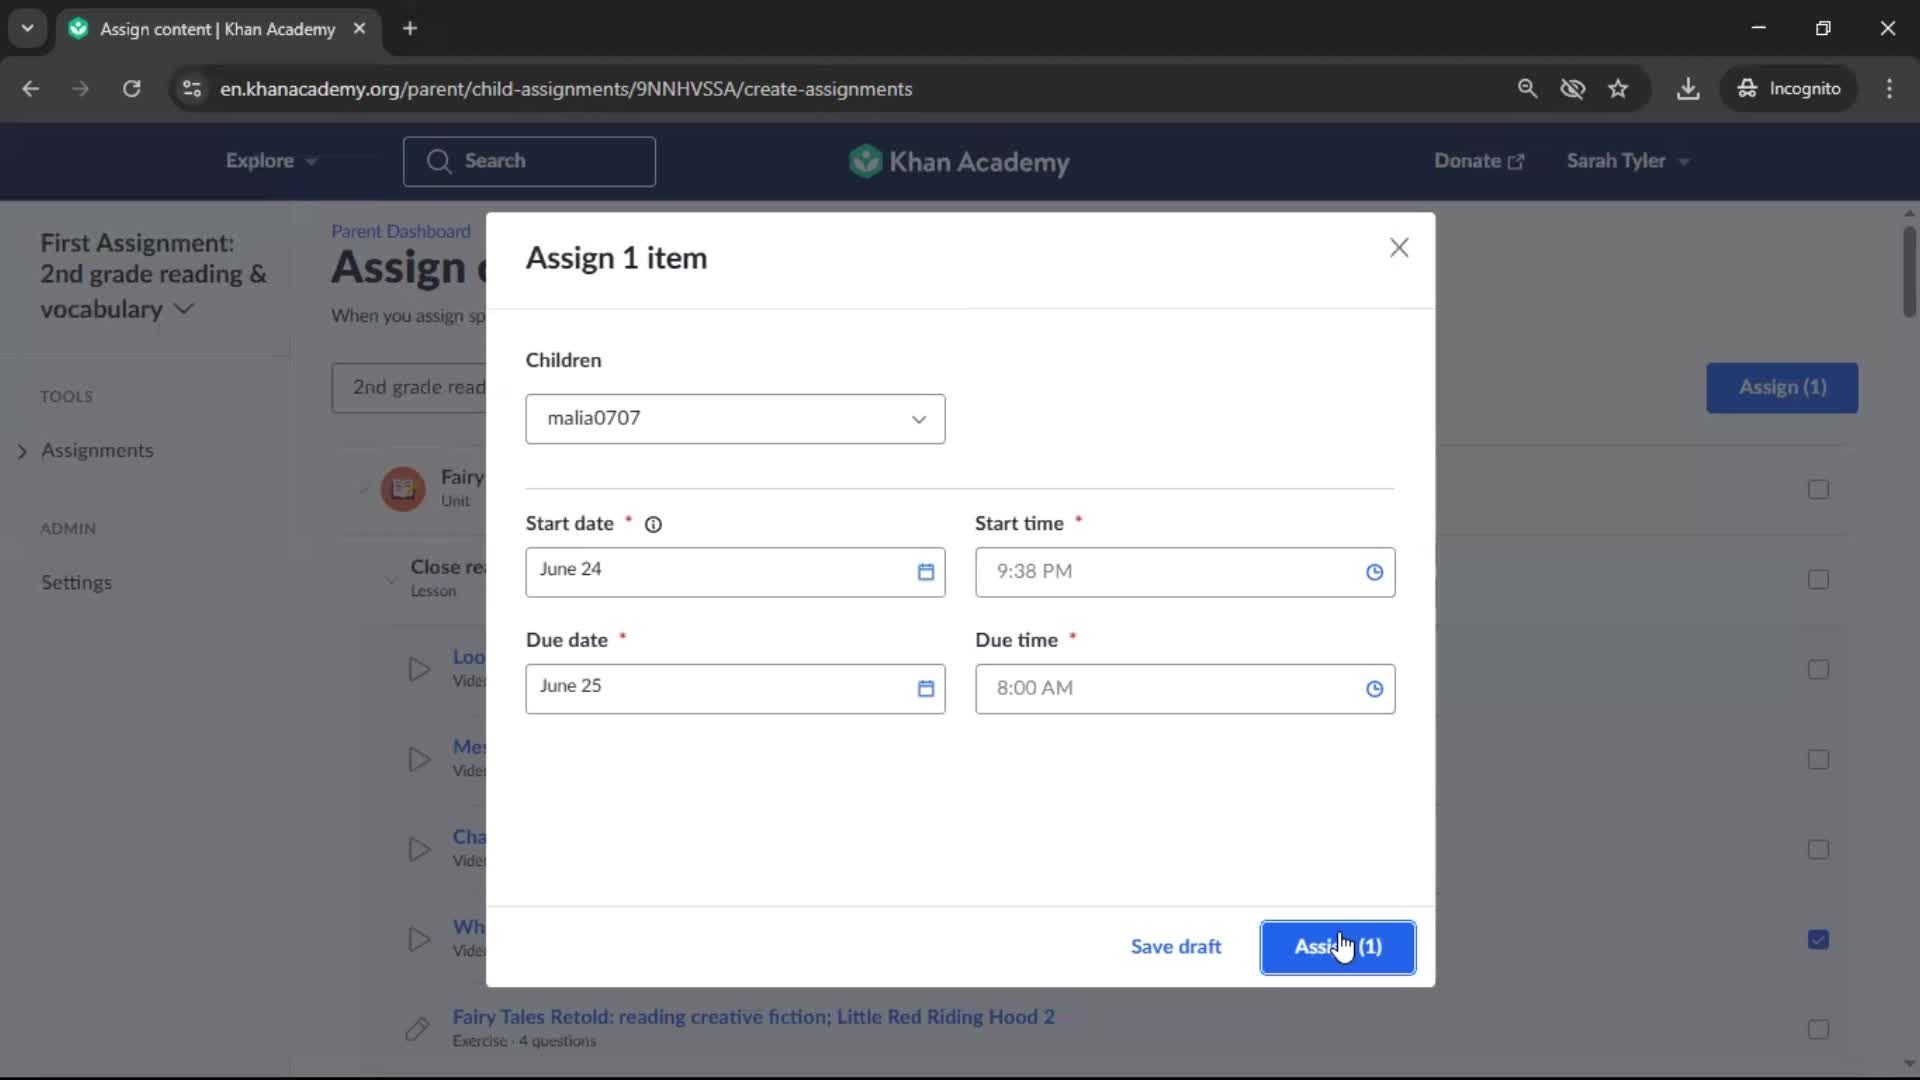Close the Assign 1 item dialog
1920x1080 pixels.
1399,248
